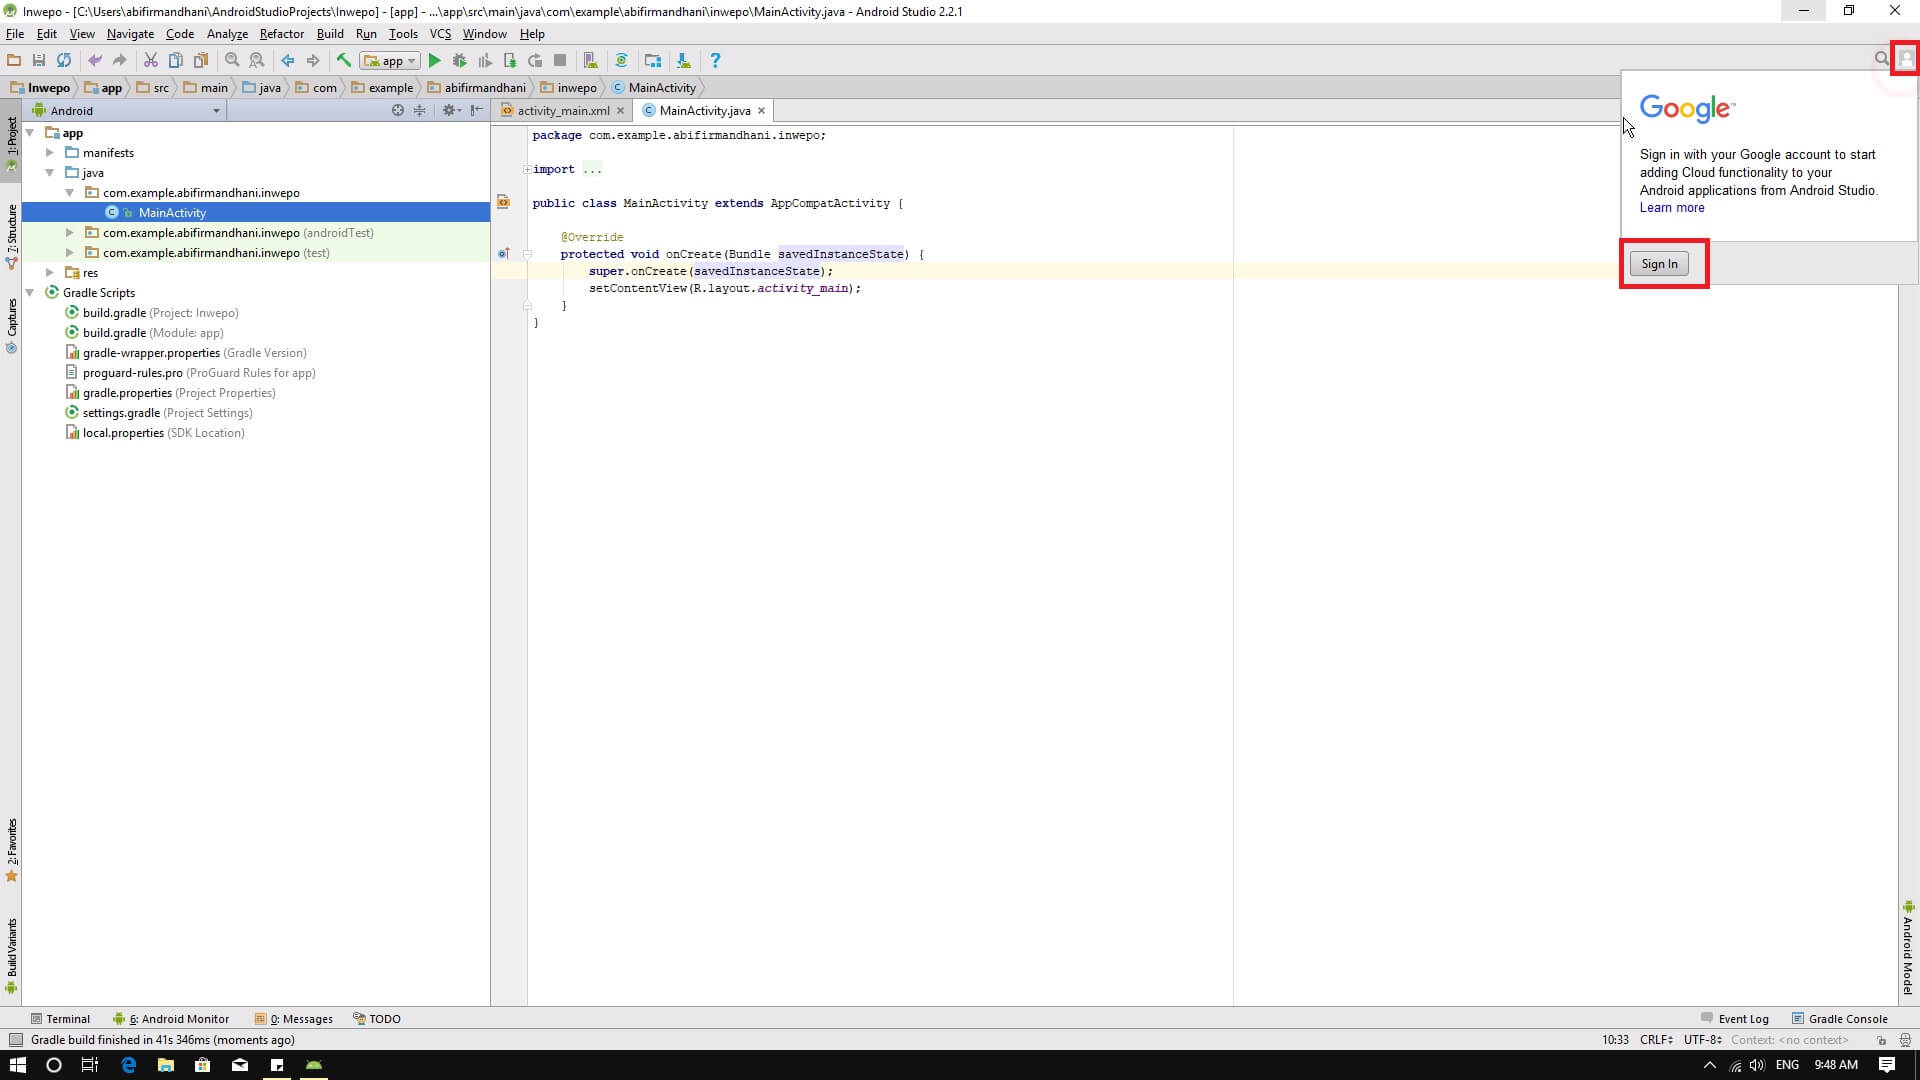Switch to activity_main.xml tab
Image resolution: width=1920 pixels, height=1080 pixels.
(562, 111)
